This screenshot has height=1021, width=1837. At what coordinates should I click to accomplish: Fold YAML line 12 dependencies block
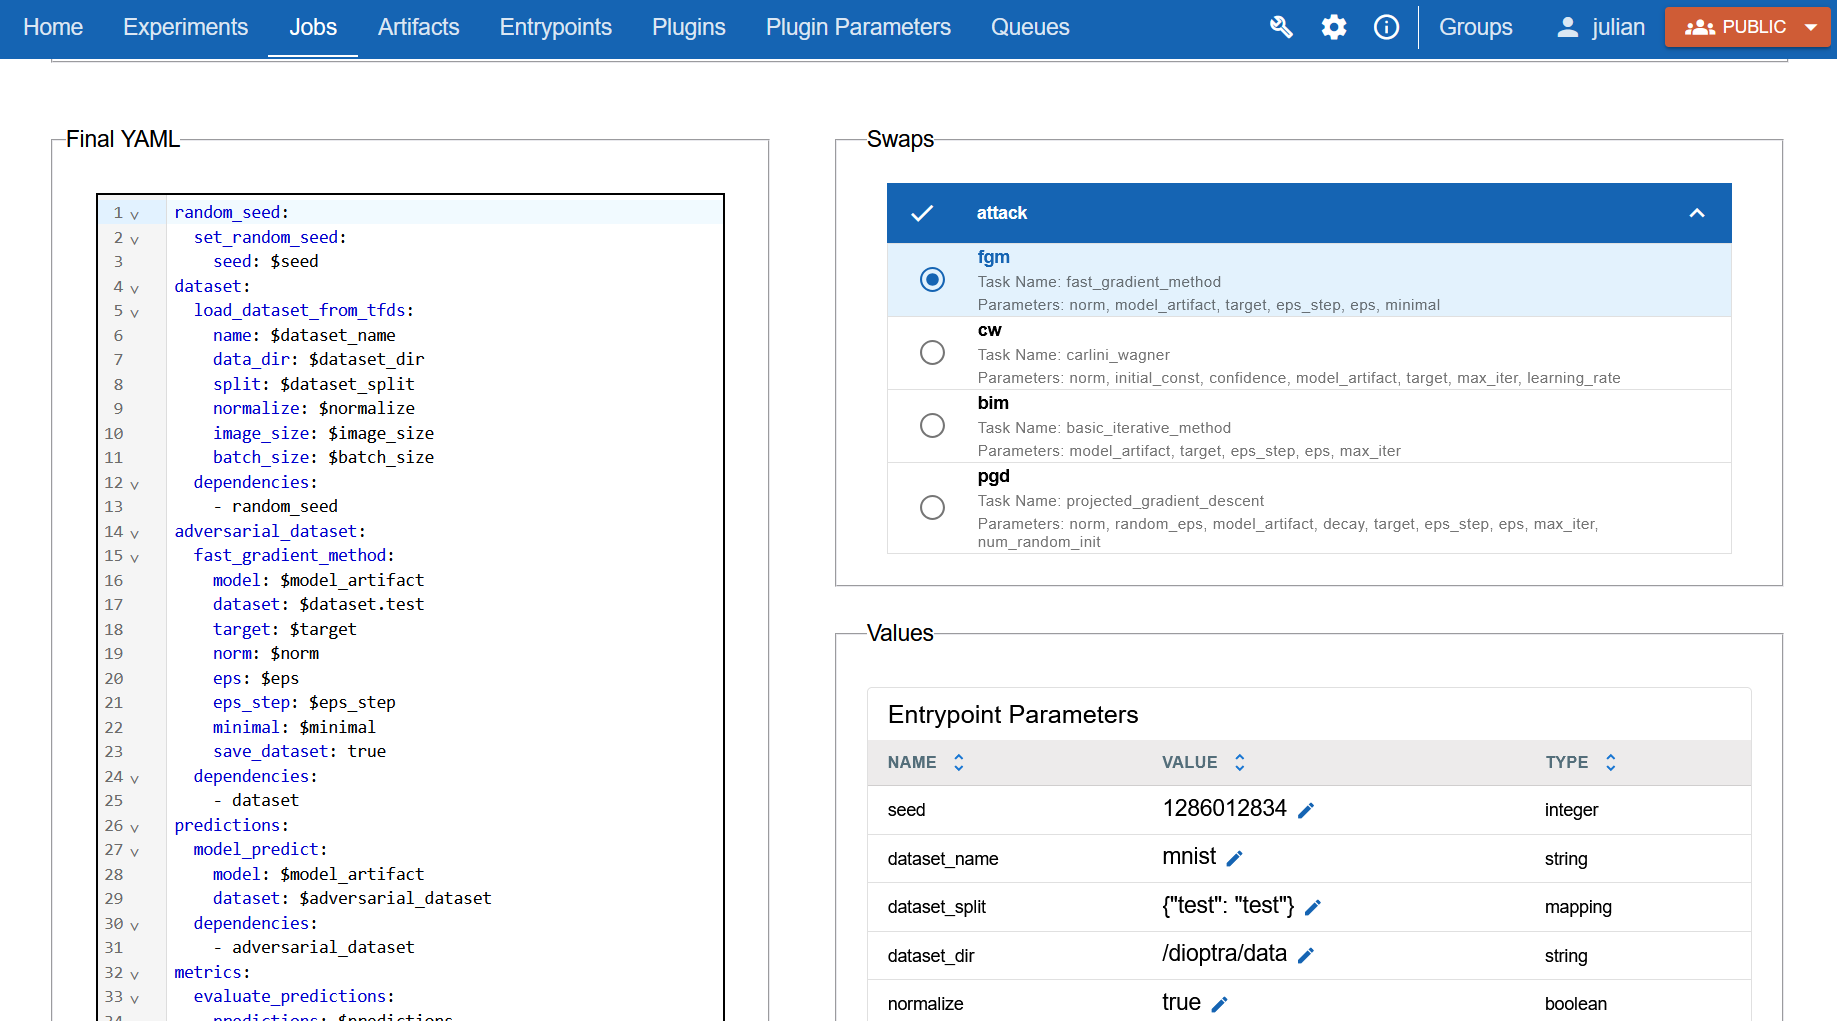(134, 484)
